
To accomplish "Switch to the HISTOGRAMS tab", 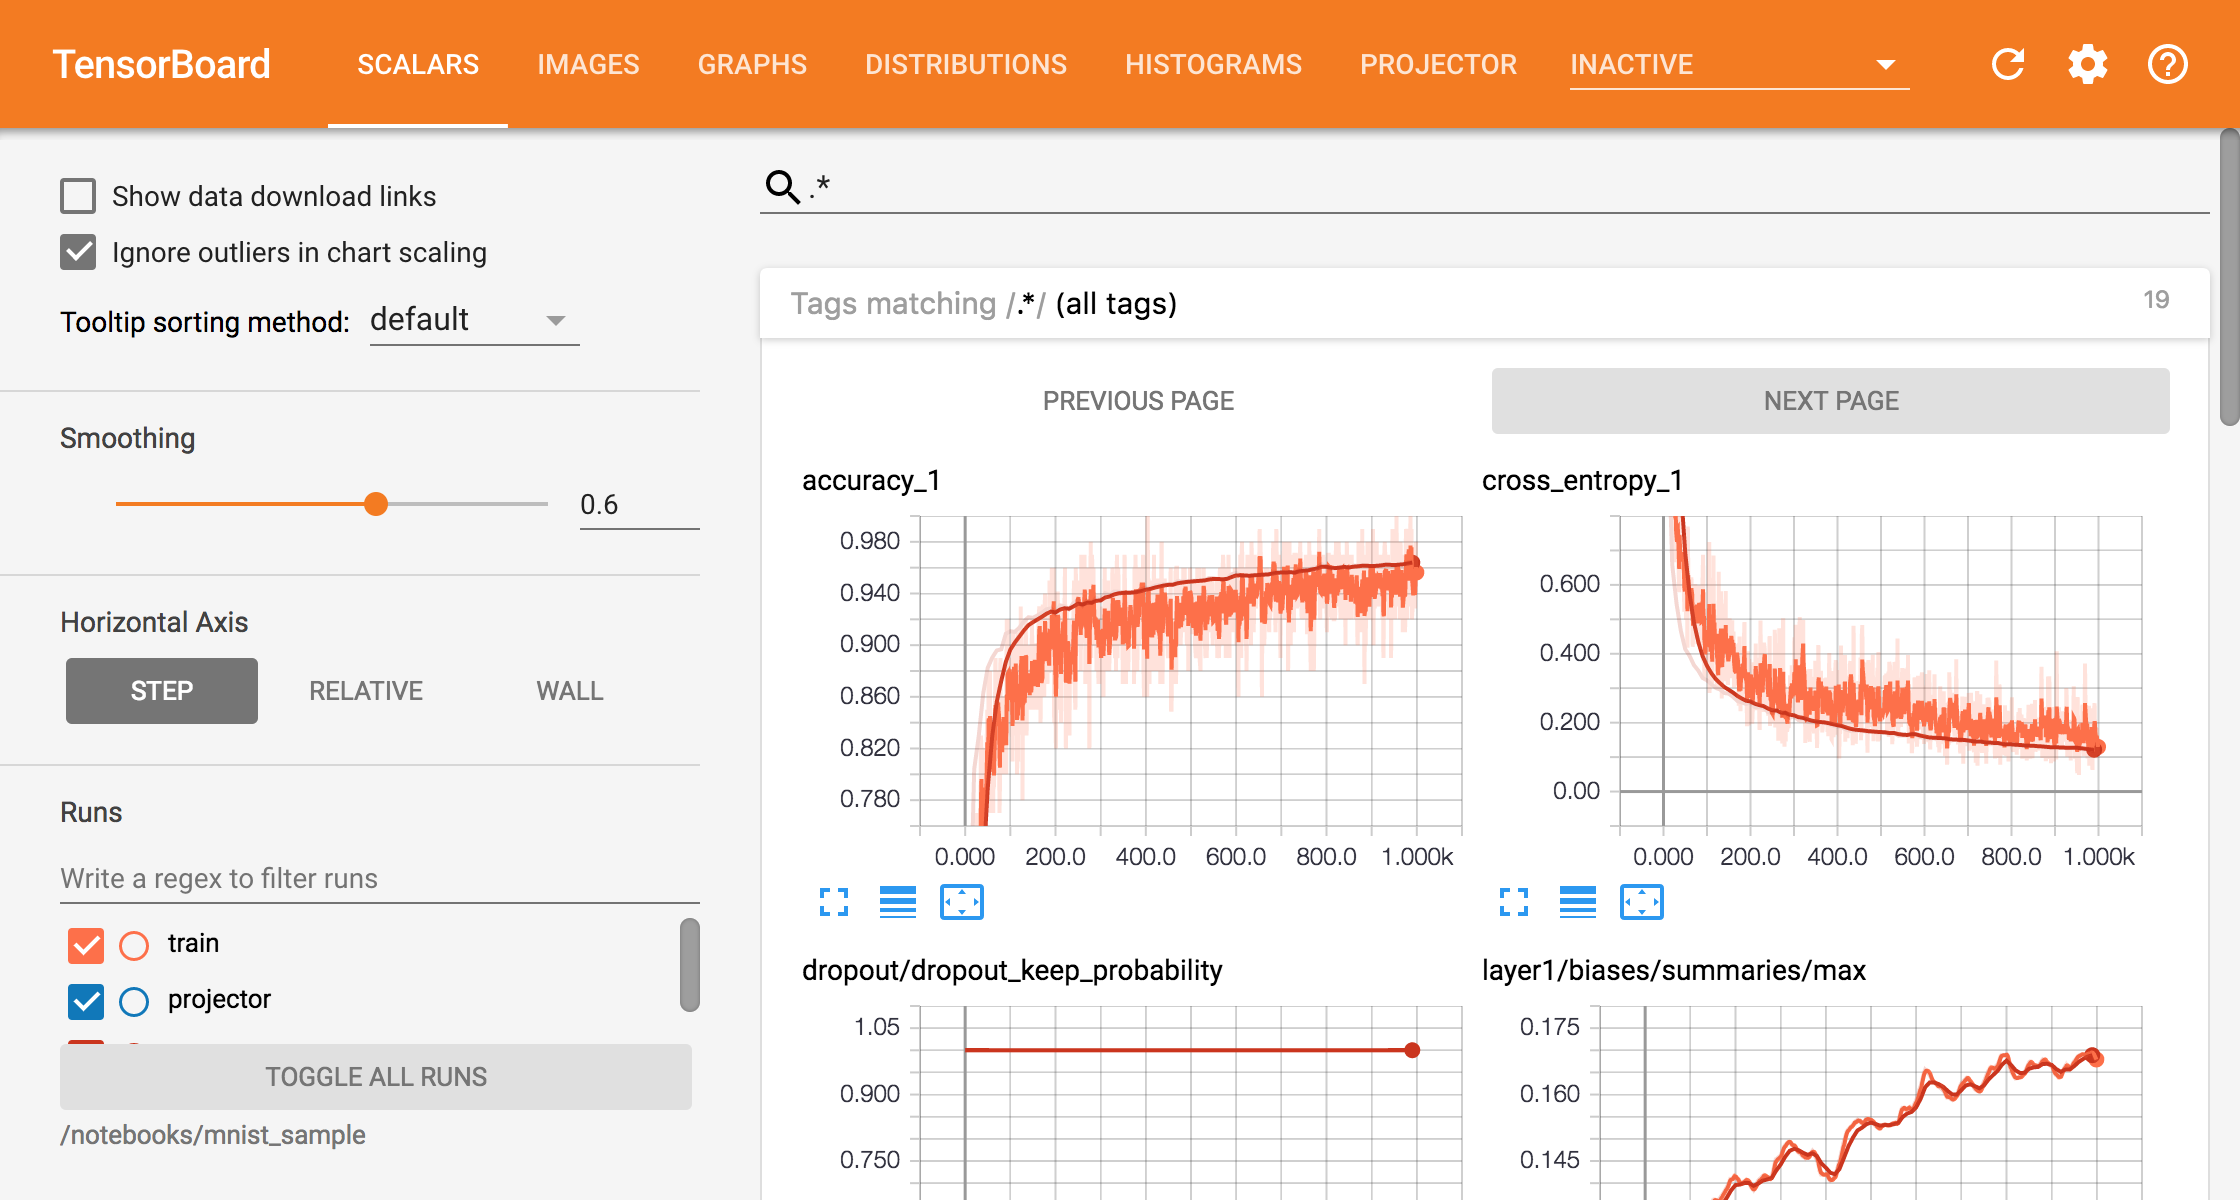I will pos(1213,65).
